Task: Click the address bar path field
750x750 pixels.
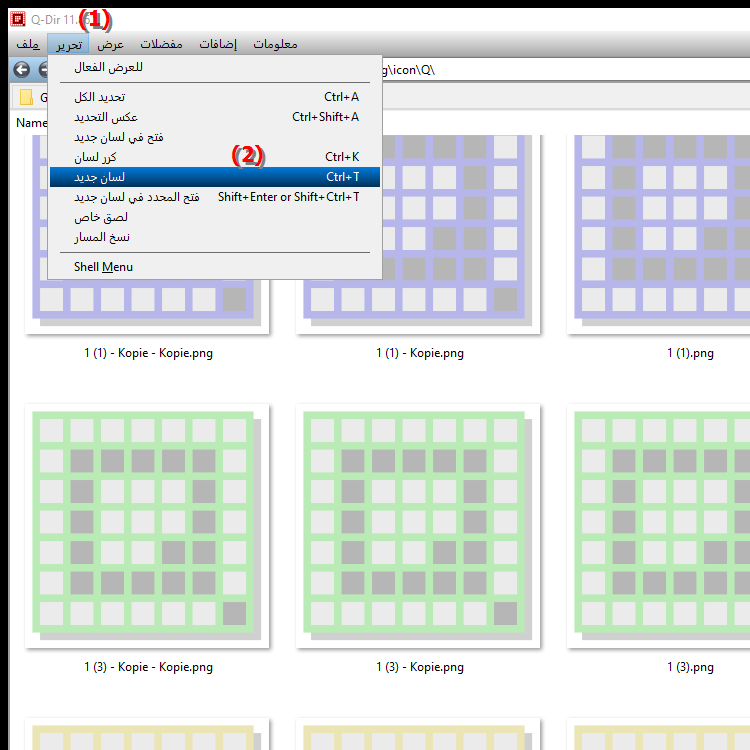Action: (x=564, y=70)
